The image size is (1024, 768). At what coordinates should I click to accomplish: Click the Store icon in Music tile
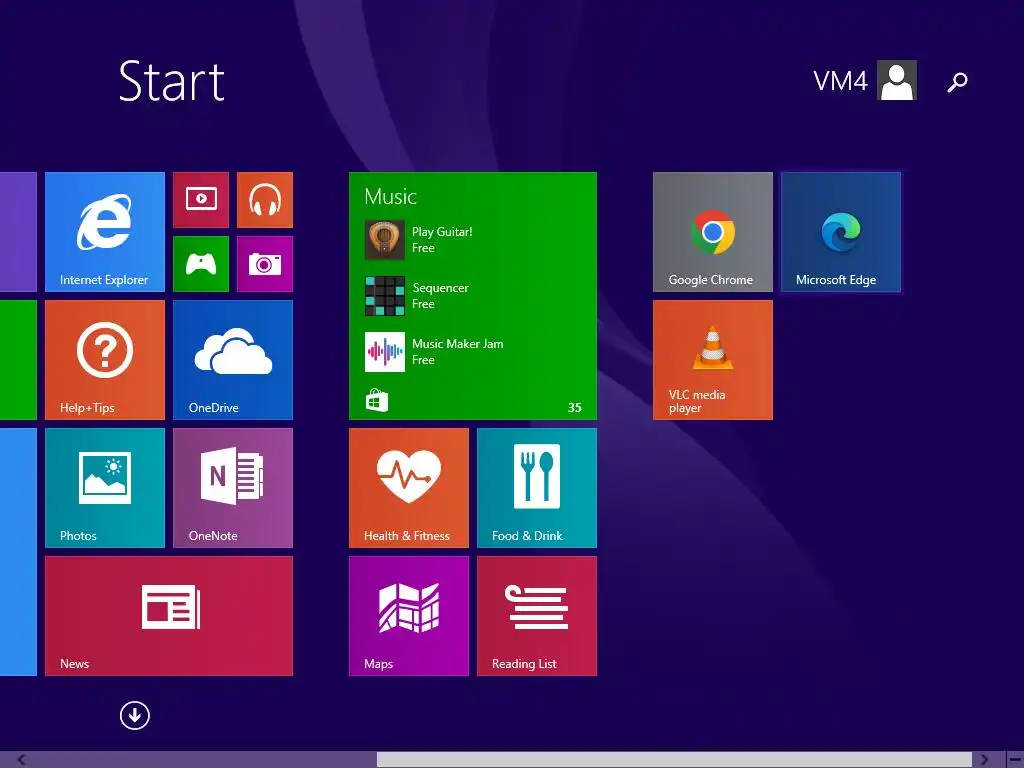377,400
